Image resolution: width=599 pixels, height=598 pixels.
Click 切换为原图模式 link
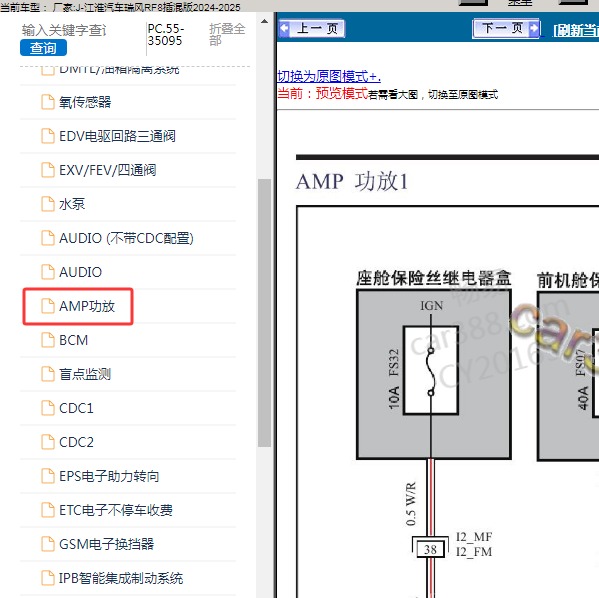click(x=329, y=76)
